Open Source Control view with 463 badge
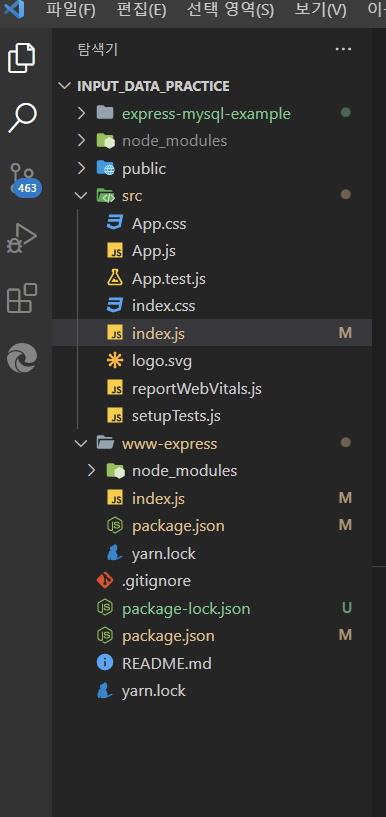386x817 pixels. coord(24,179)
